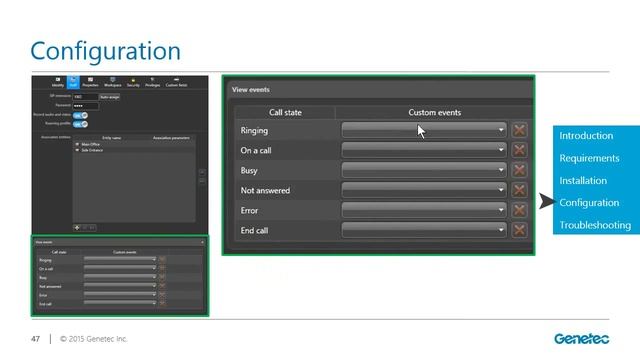Open Error dropdown in small View events panel
This screenshot has height=360, width=640.
point(120,294)
